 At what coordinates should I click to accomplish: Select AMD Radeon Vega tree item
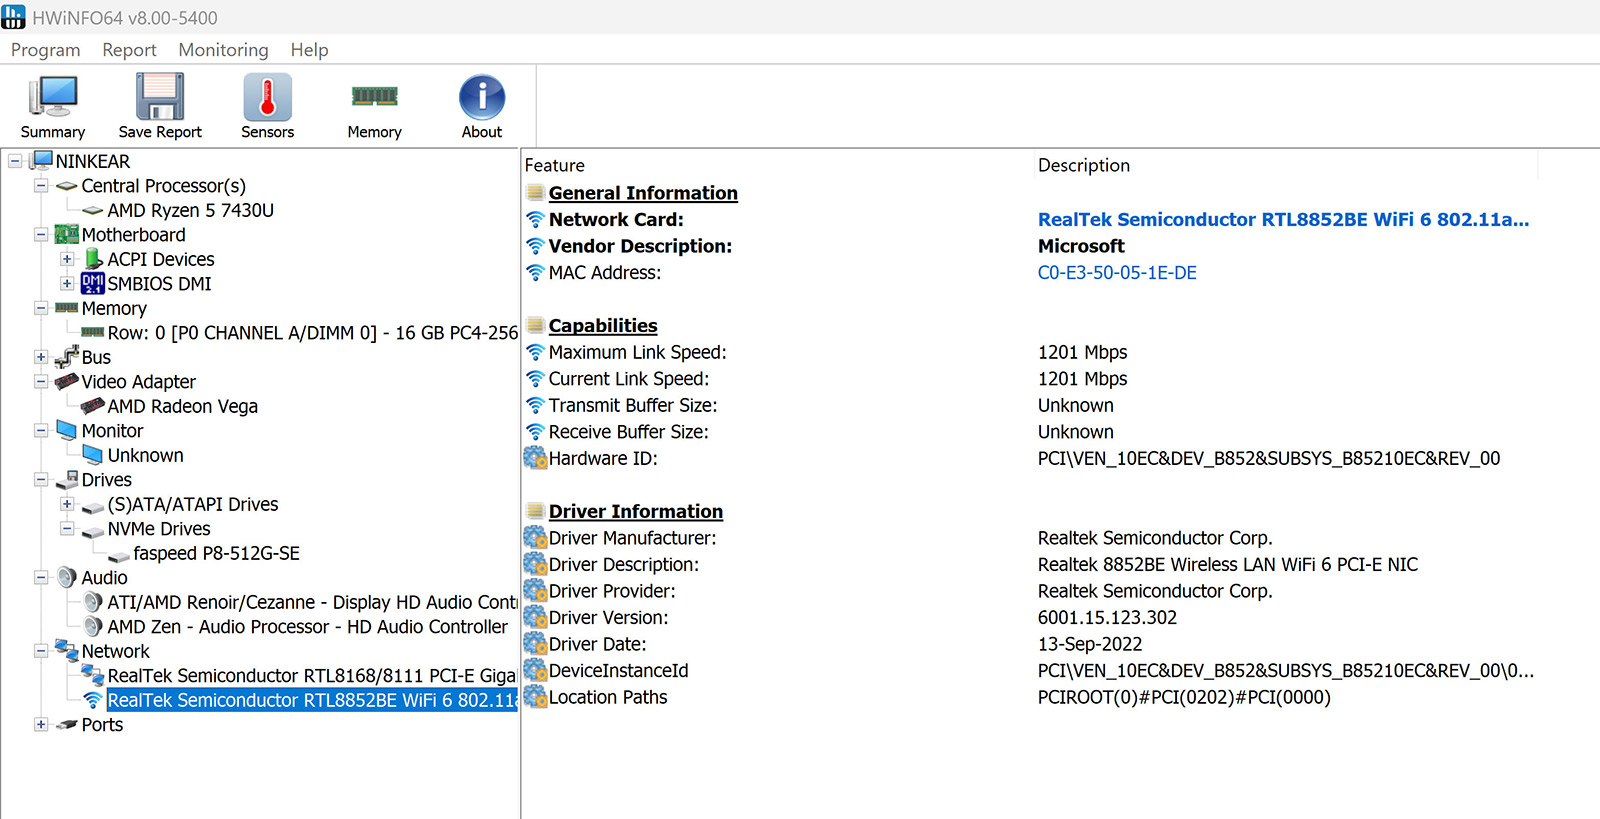182,406
